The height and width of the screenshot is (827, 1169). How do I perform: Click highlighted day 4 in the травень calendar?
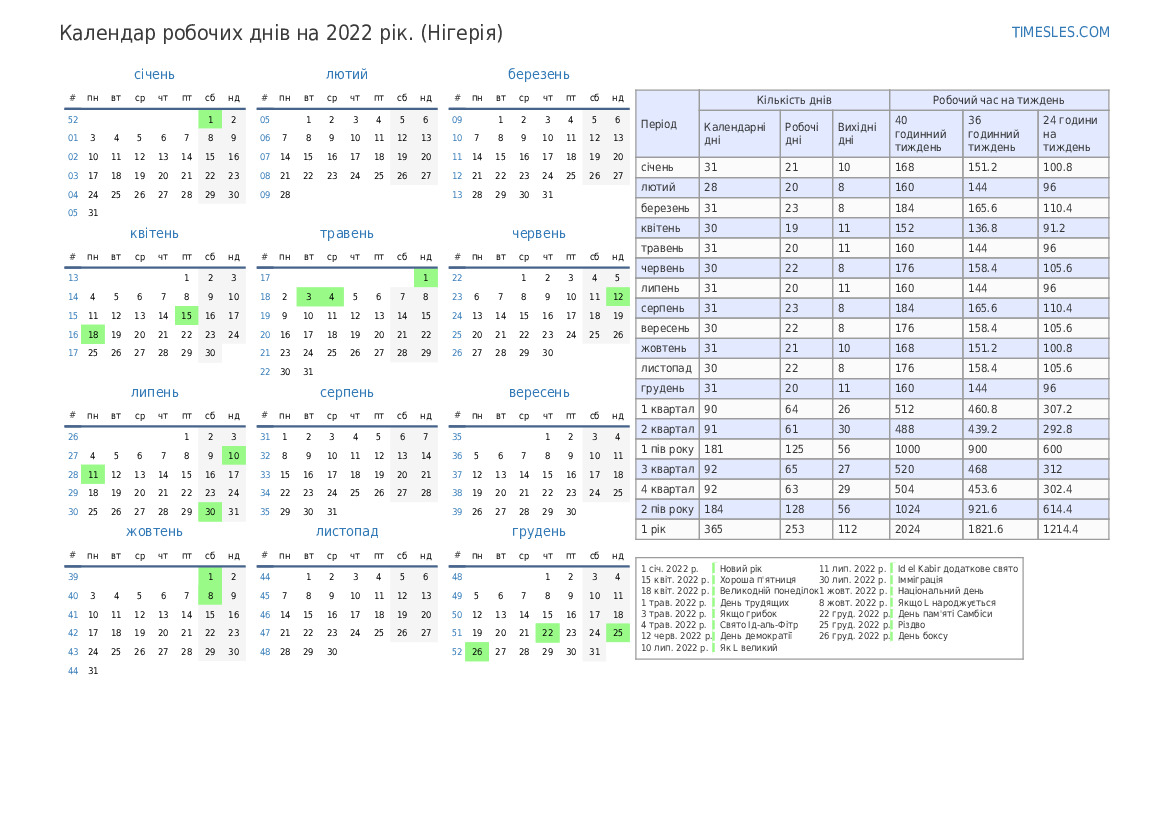[332, 297]
